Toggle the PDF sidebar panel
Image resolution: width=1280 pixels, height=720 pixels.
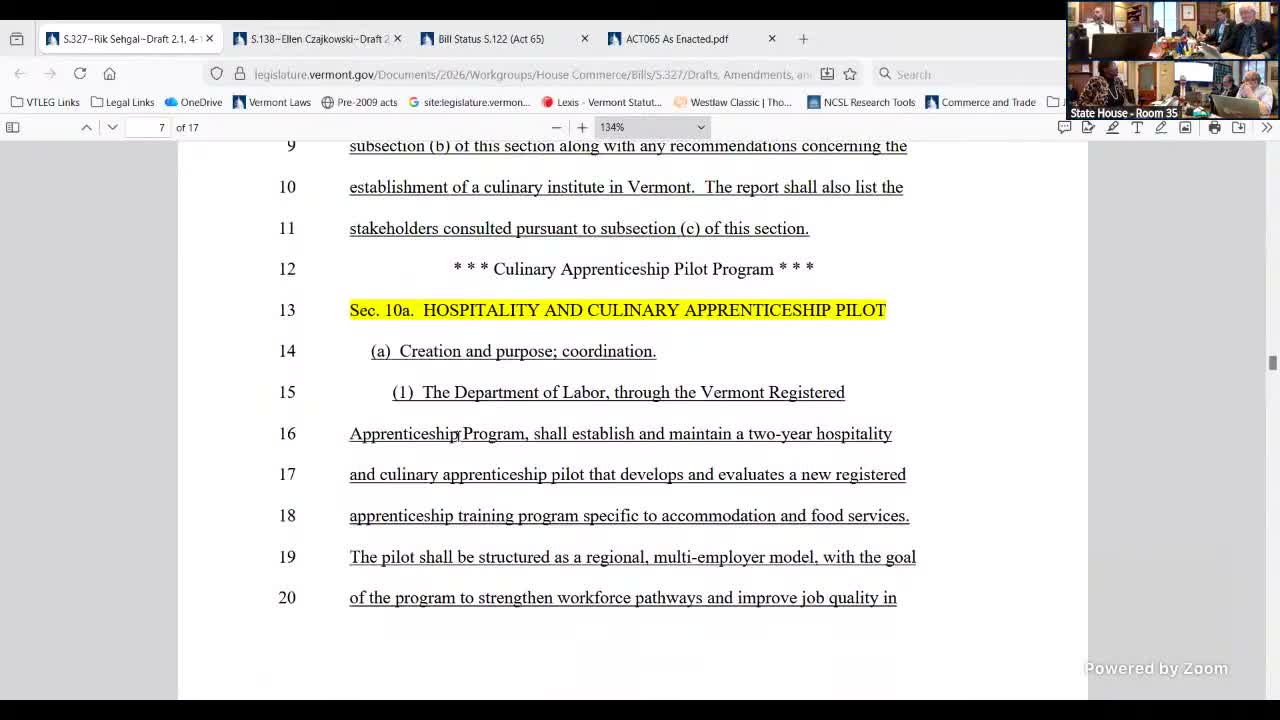pos(13,127)
